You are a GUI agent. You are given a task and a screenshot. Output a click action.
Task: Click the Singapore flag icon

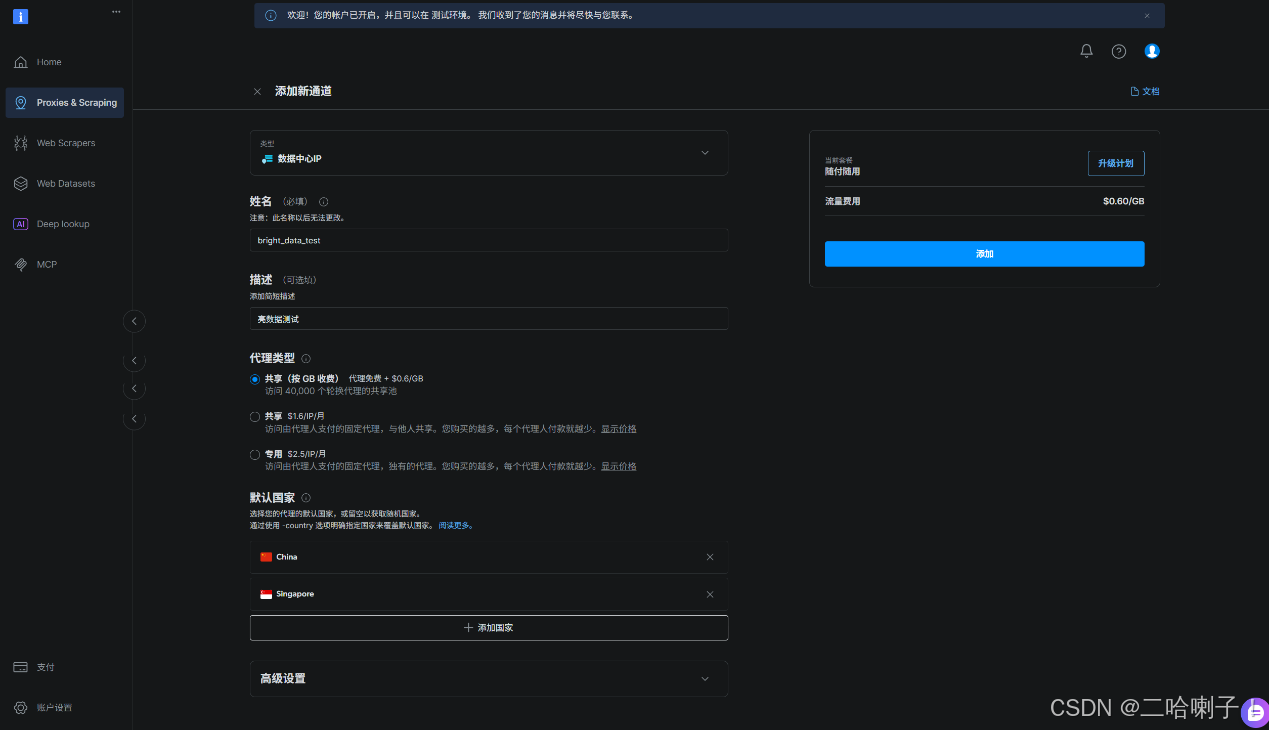pyautogui.click(x=266, y=594)
